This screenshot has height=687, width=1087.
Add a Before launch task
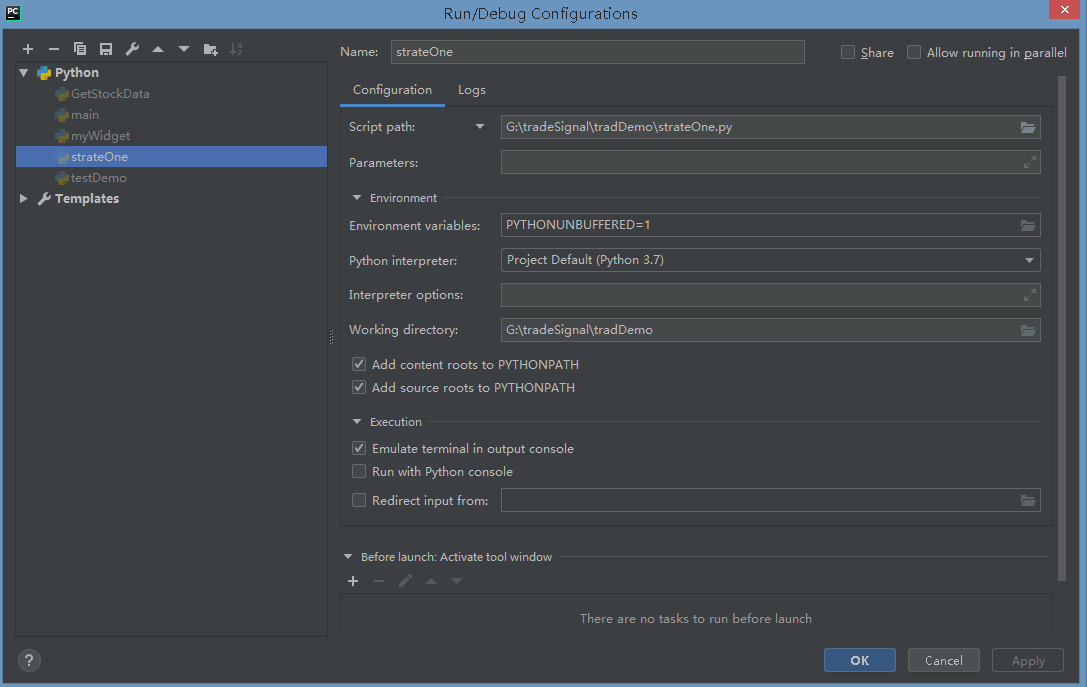(353, 581)
